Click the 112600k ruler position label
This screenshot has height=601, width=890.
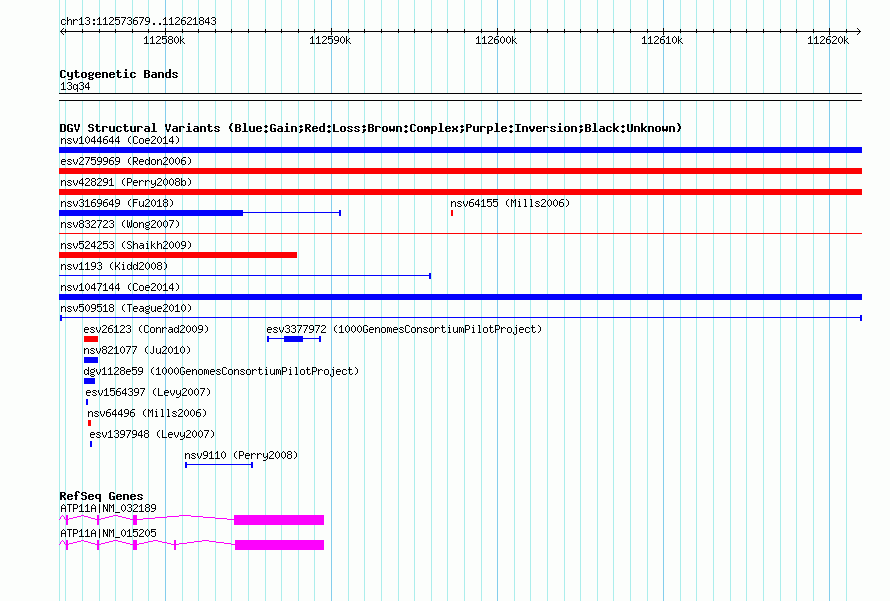point(496,40)
